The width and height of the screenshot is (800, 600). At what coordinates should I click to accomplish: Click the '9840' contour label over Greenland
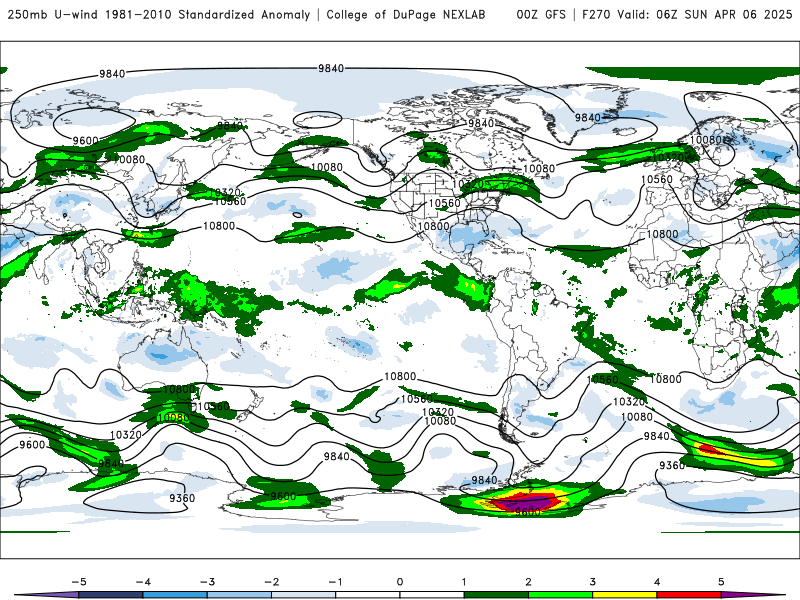588,118
